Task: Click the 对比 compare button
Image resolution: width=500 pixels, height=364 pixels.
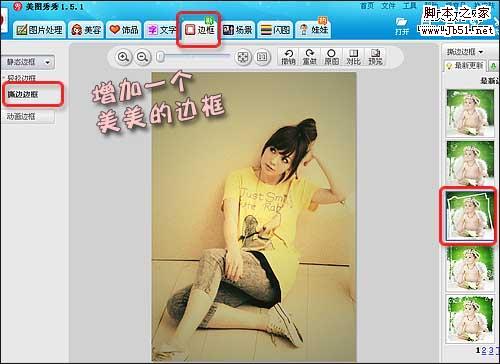Action: tap(353, 57)
